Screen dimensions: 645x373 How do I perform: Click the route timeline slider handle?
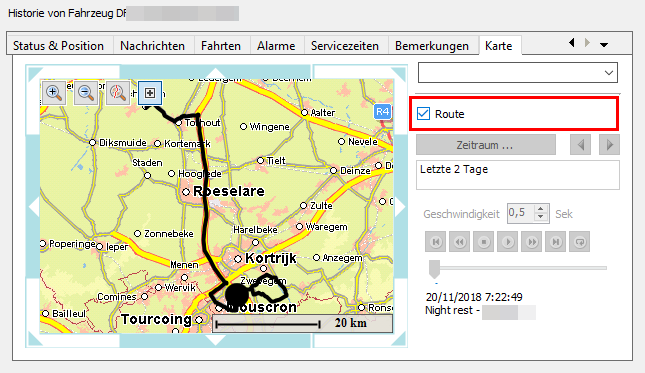click(434, 269)
